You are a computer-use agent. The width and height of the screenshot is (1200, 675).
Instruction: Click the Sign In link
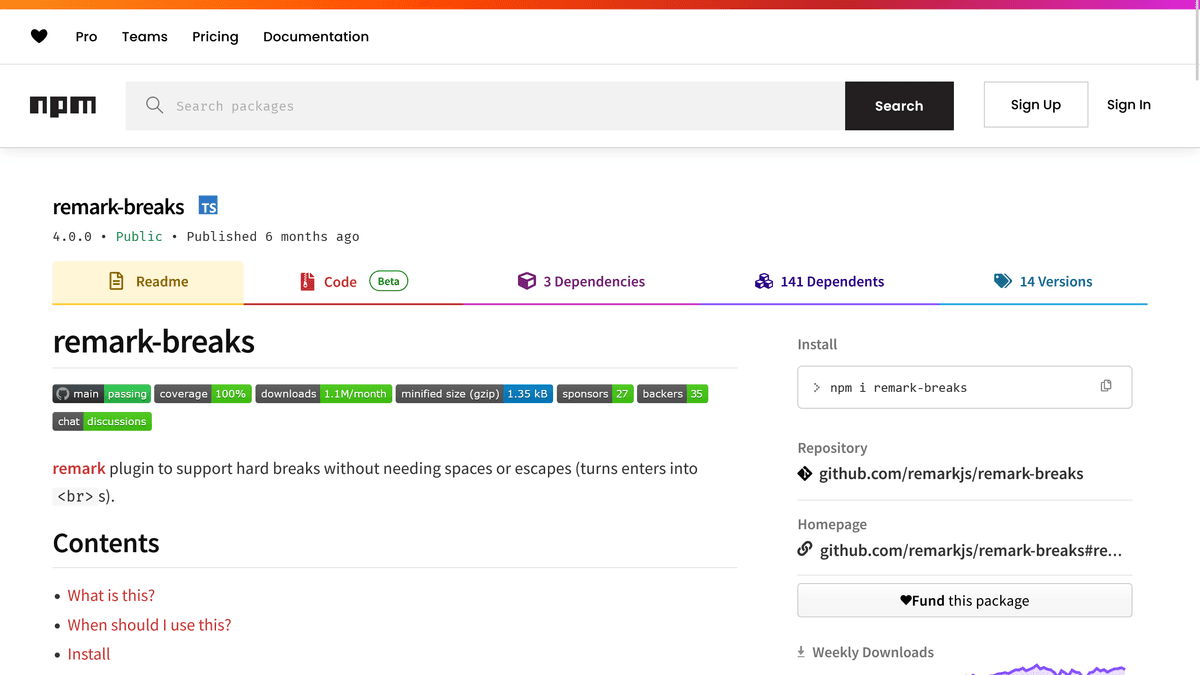click(1129, 105)
